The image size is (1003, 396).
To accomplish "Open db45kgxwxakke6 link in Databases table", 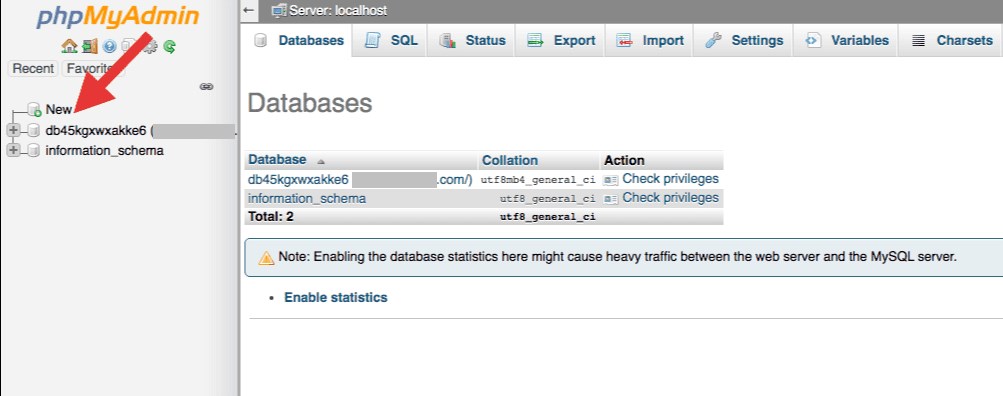I will tap(298, 179).
